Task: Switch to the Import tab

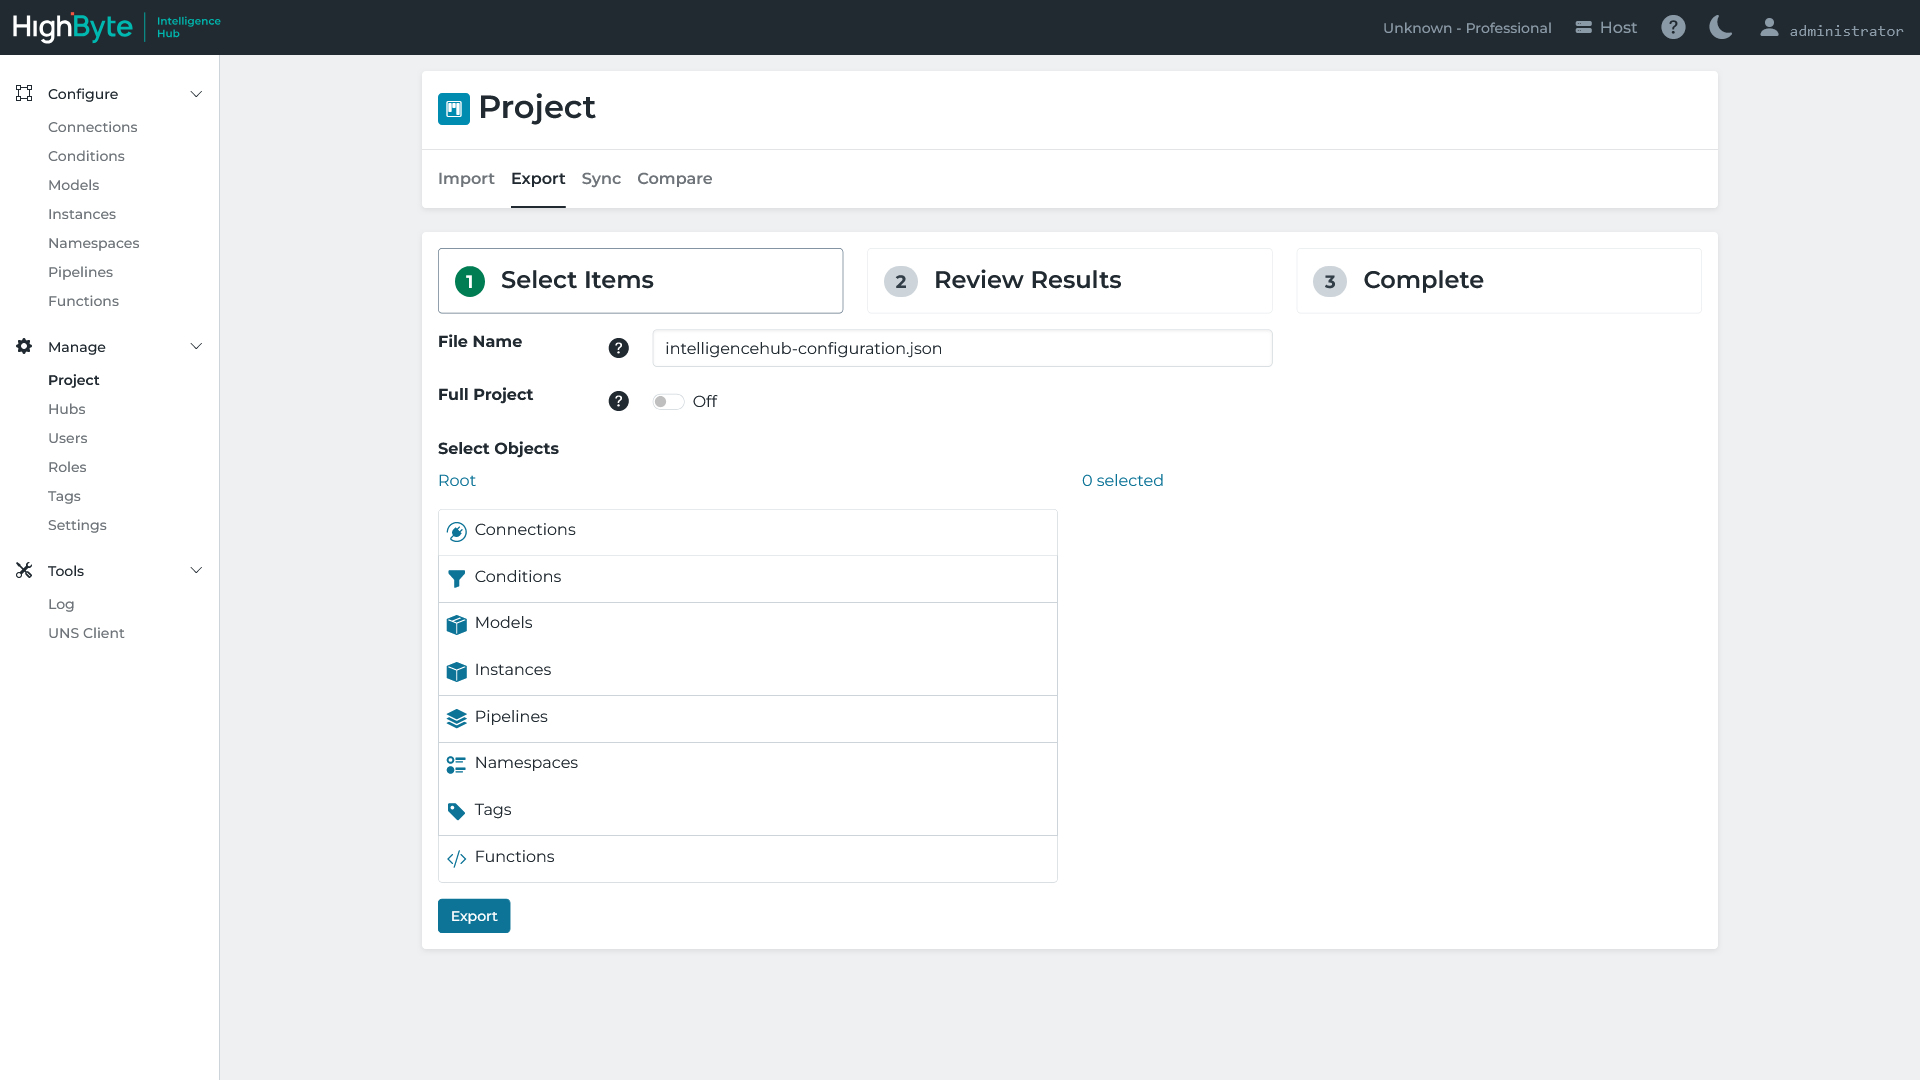Action: (x=466, y=178)
